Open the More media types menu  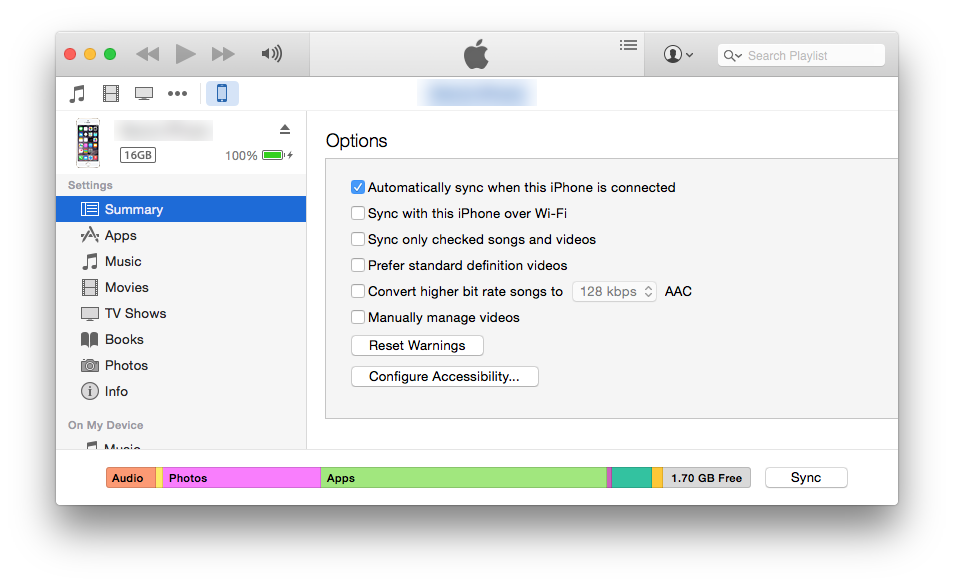pos(177,93)
